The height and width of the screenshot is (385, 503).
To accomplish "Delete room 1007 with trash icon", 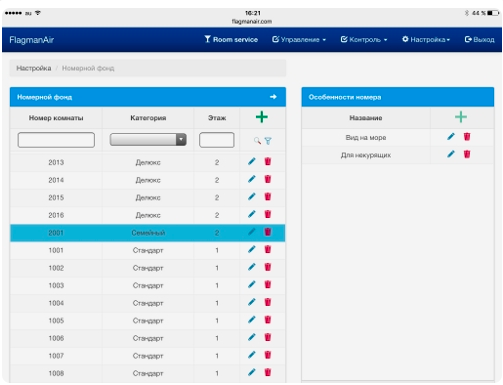I will tap(268, 355).
